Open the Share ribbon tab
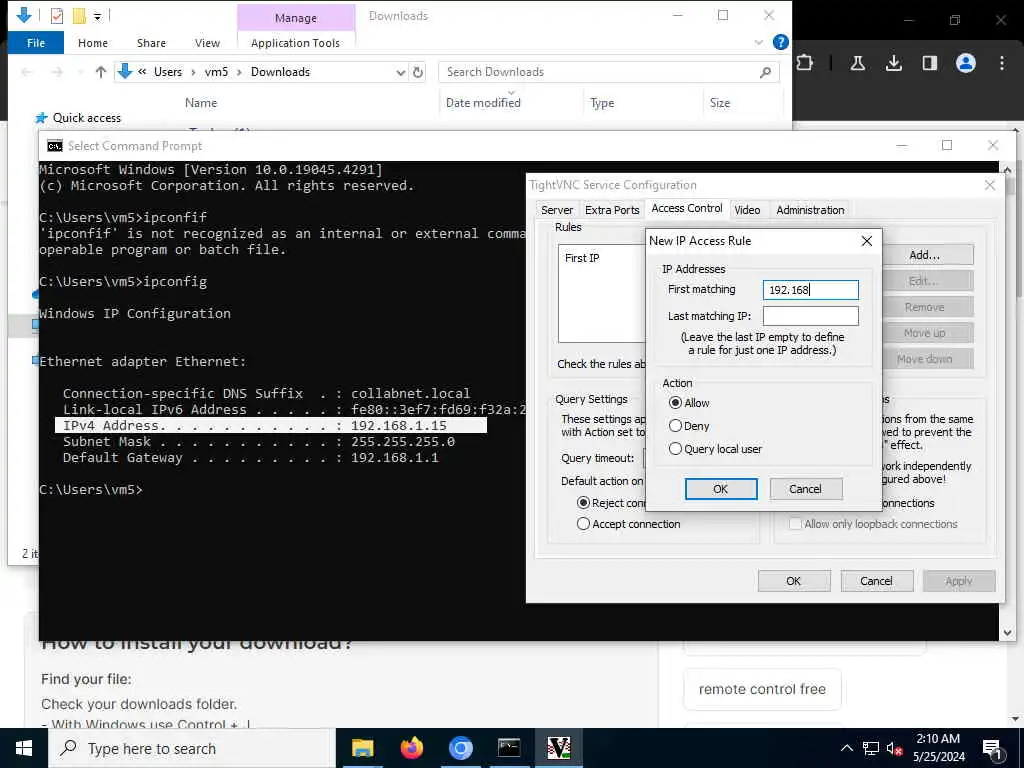1024x768 pixels. tap(151, 43)
